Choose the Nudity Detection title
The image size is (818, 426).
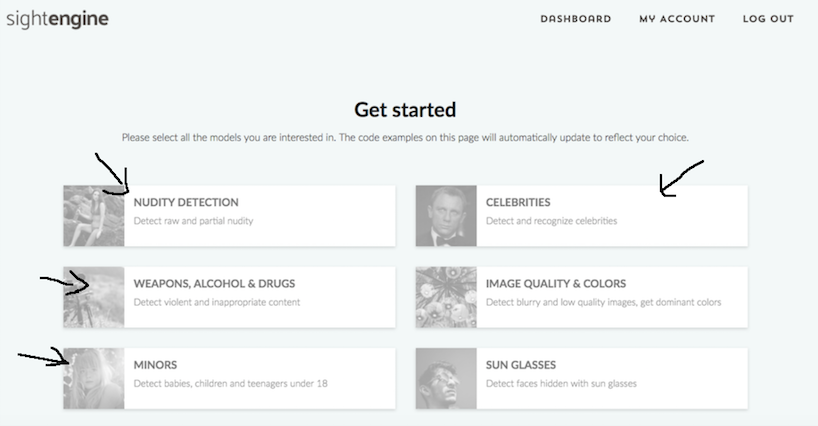coord(186,202)
